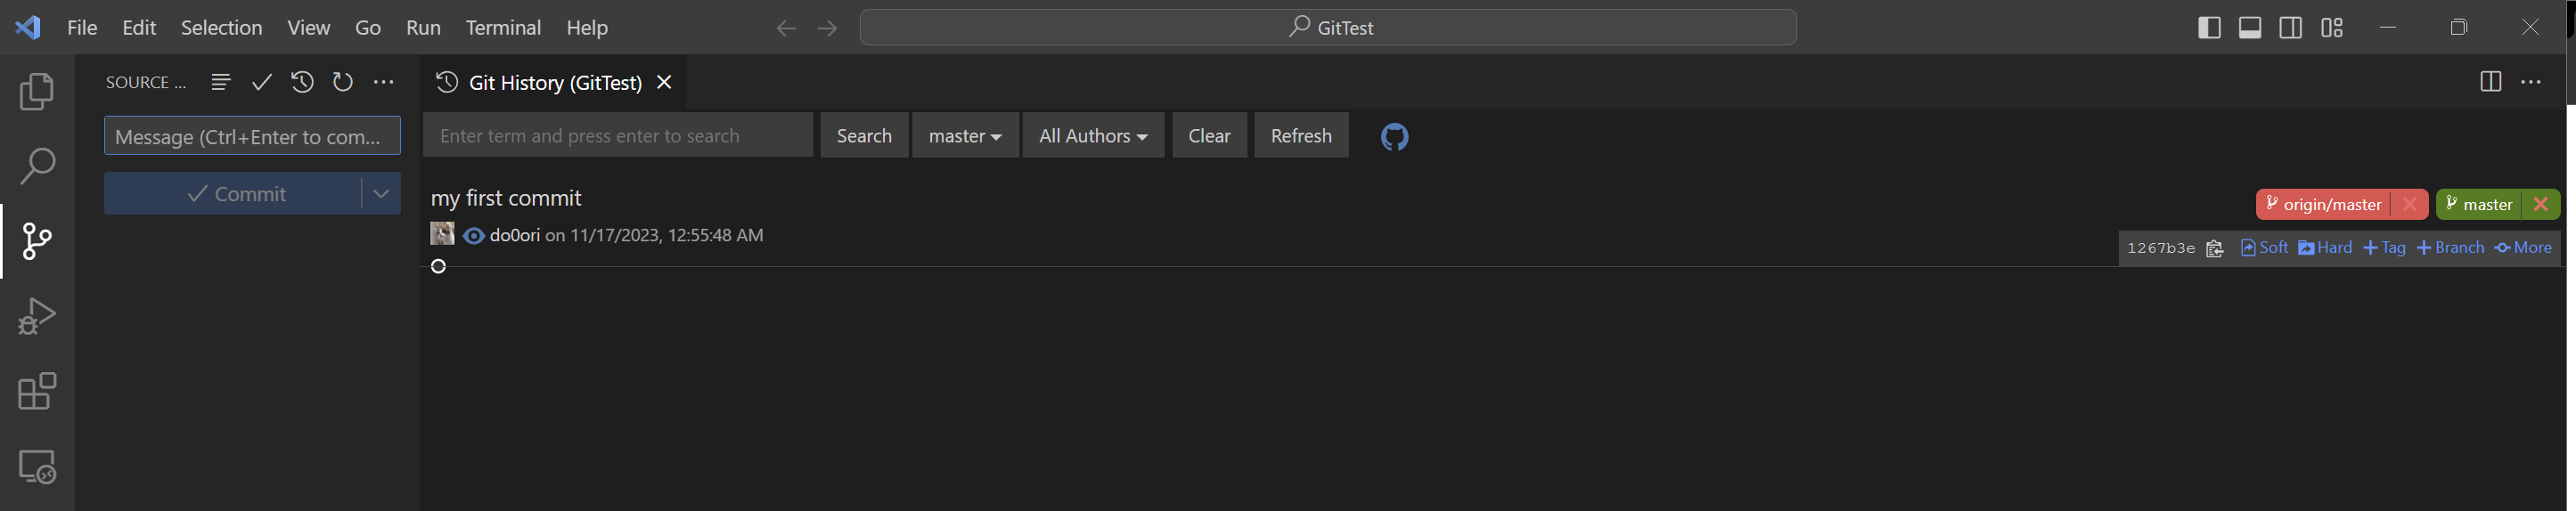The image size is (2576, 511).
Task: Open the Search view in activity bar
Action: pos(37,166)
